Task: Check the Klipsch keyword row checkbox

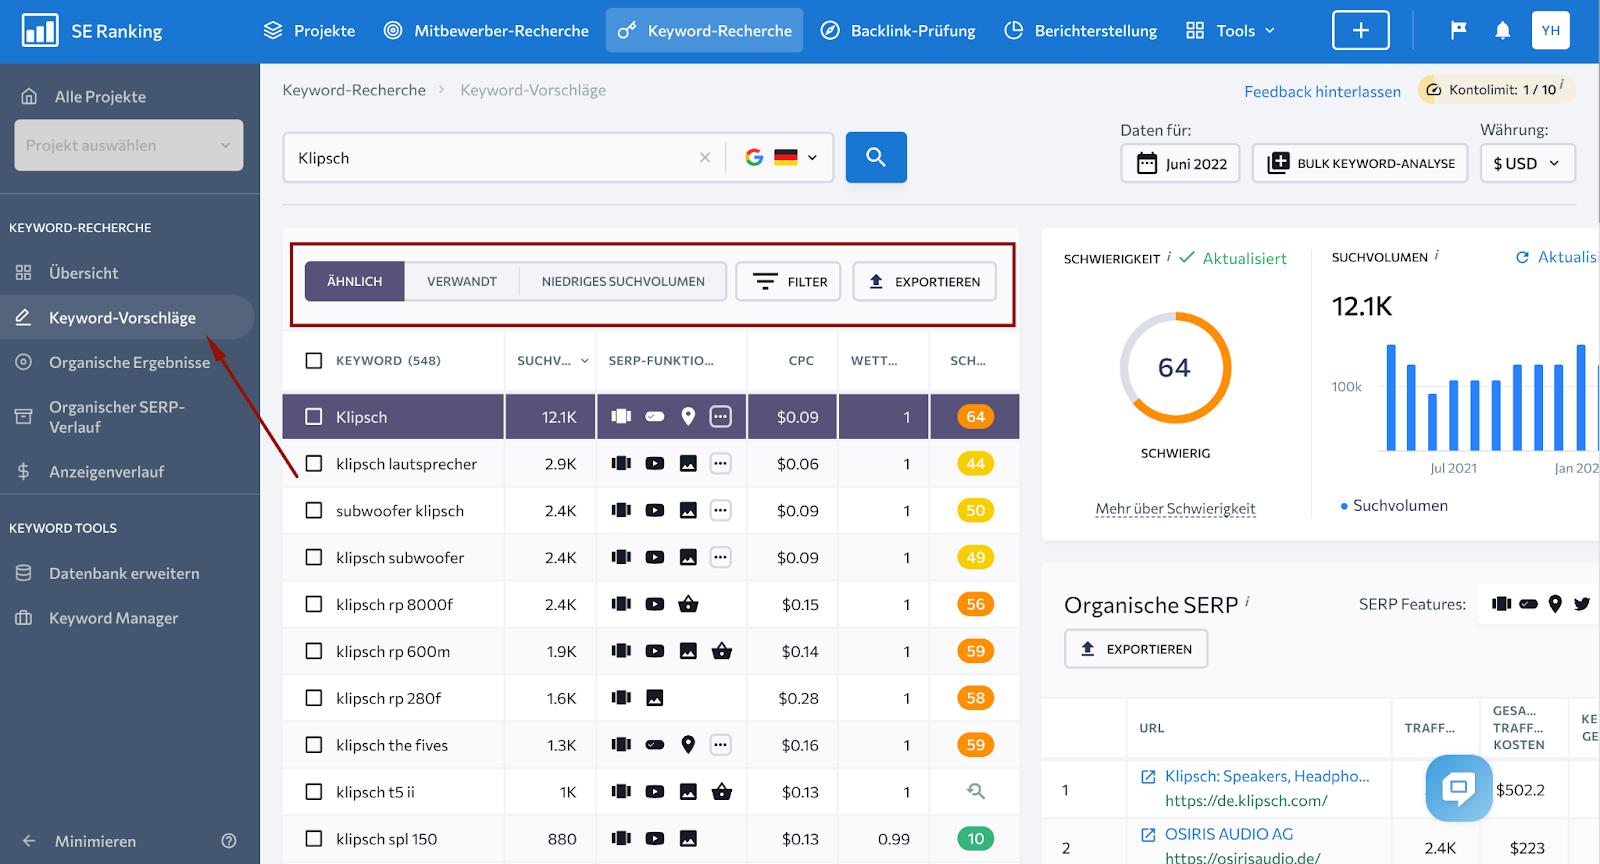Action: tap(314, 417)
